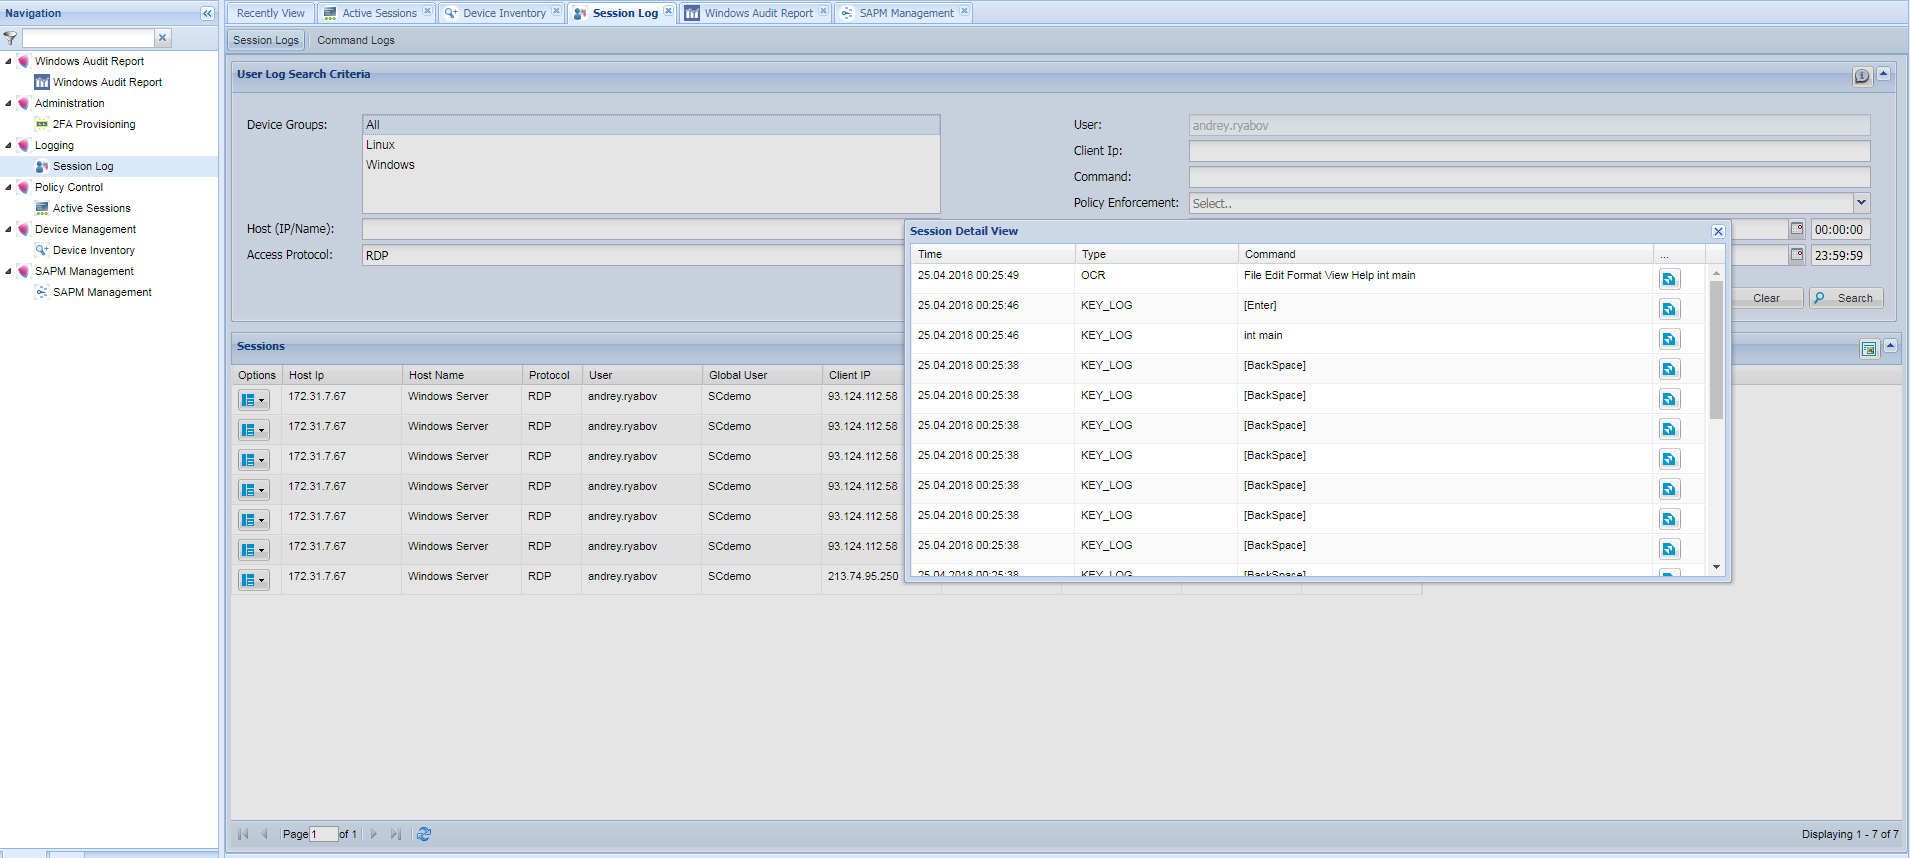
Task: Click the info icon in Search Criteria header
Action: (x=1861, y=76)
